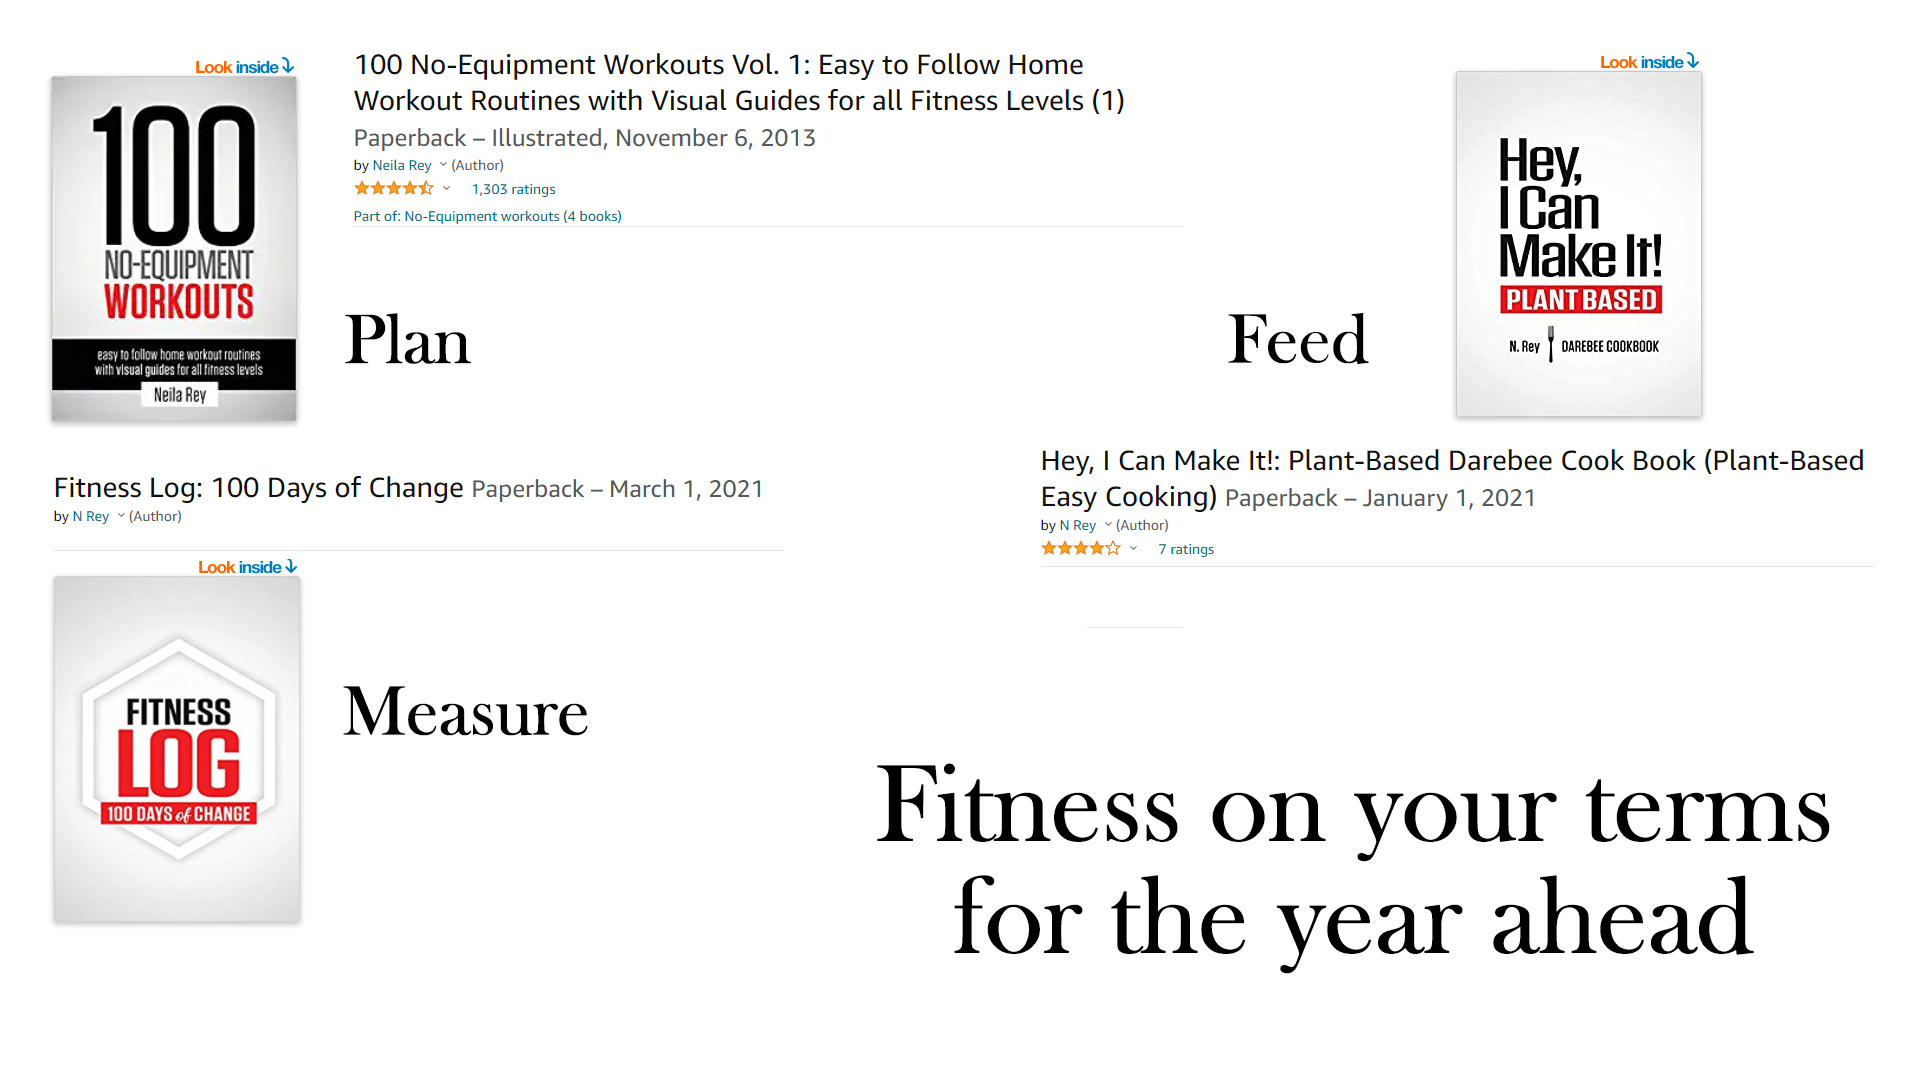Select '7 ratings' link for cookbook
This screenshot has height=1080, width=1920.
1185,549
